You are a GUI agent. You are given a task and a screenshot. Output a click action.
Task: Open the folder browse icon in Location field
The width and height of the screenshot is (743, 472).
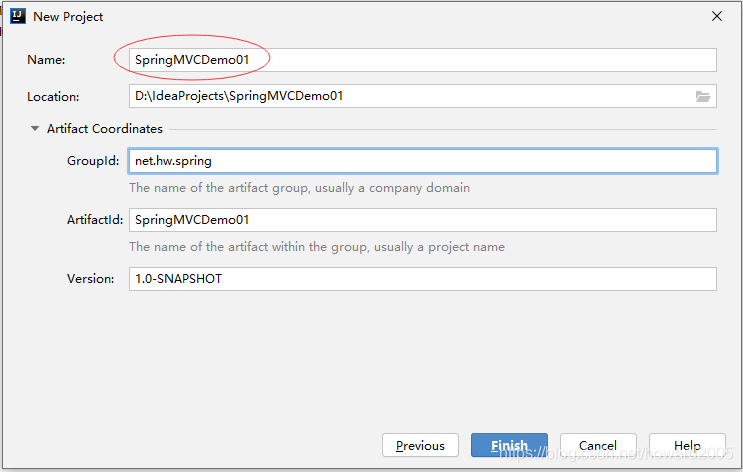click(703, 97)
